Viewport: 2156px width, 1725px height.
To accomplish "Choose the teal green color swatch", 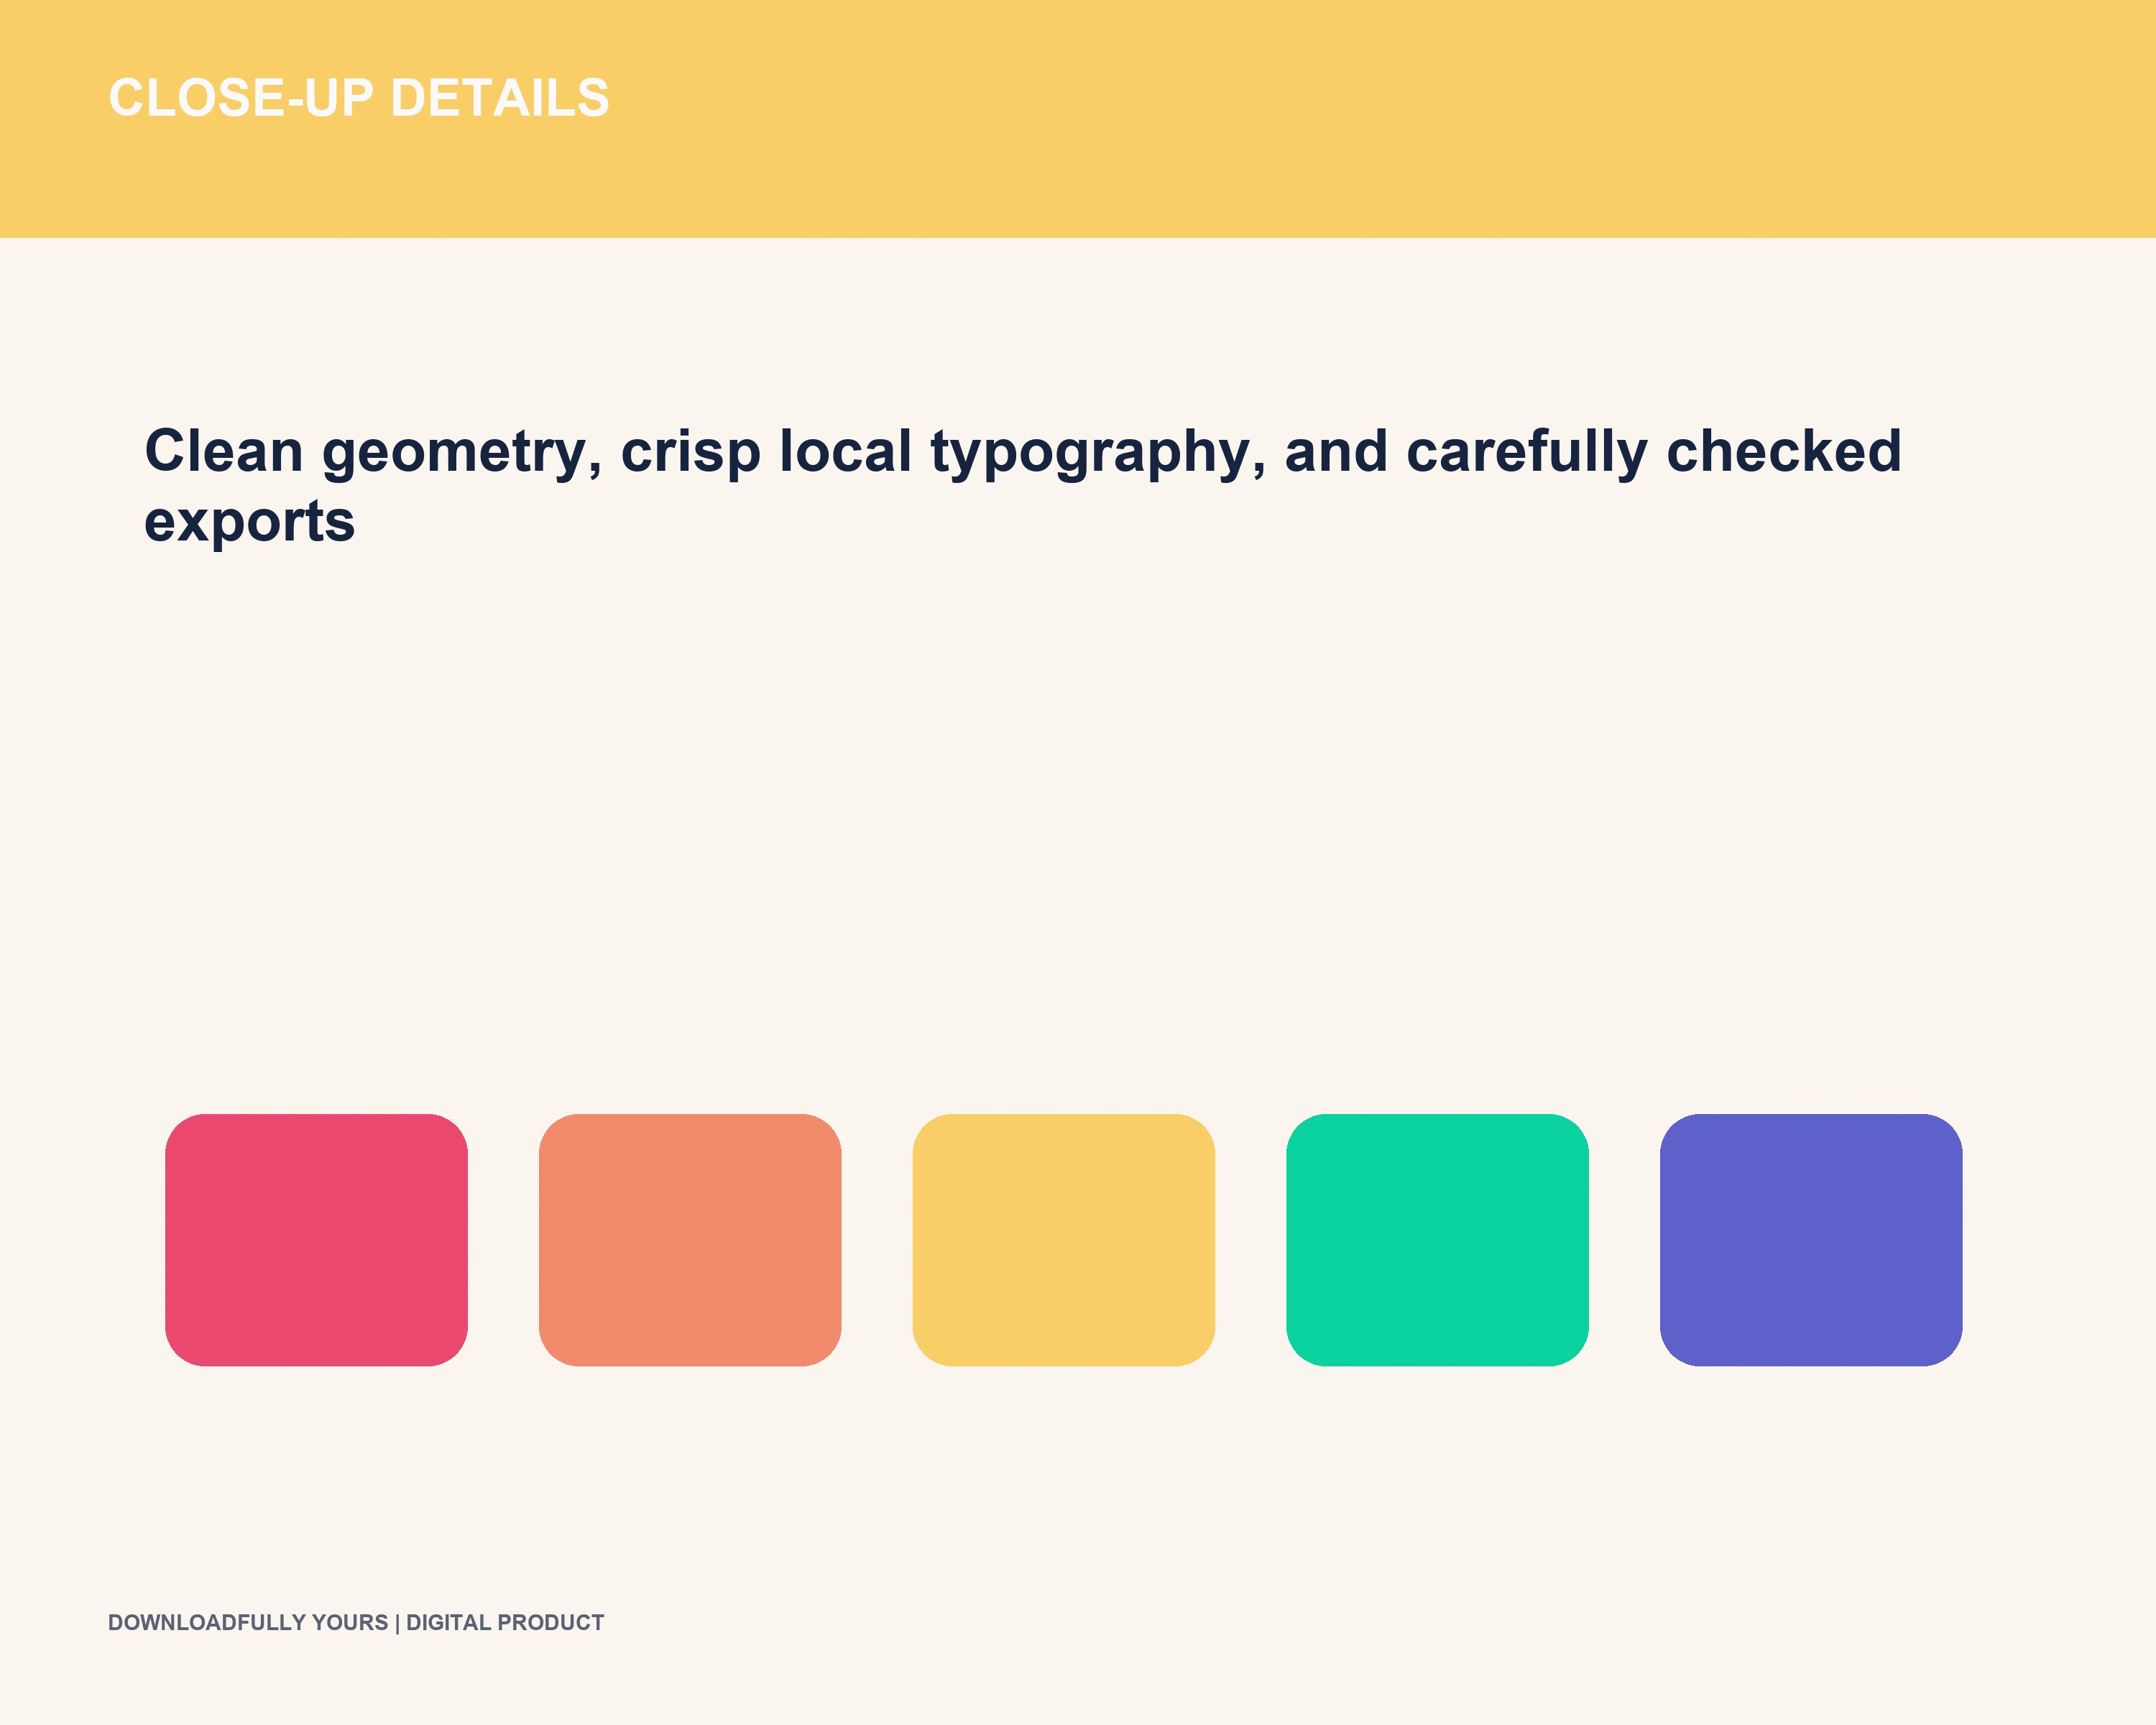I will (1438, 1240).
